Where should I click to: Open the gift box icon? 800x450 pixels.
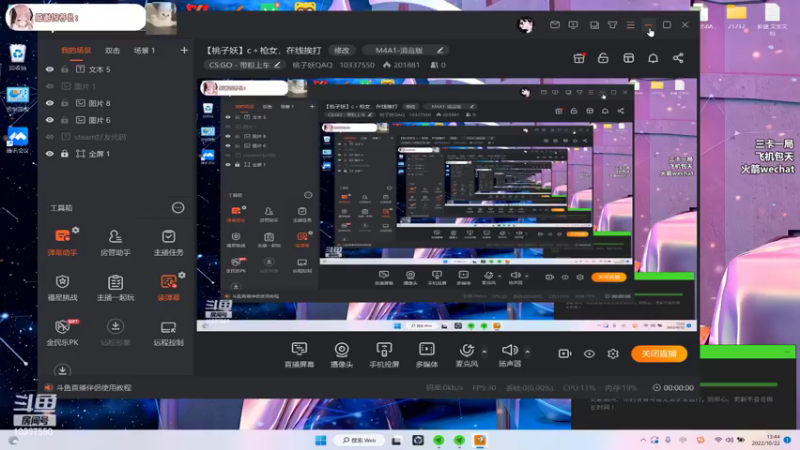(579, 58)
